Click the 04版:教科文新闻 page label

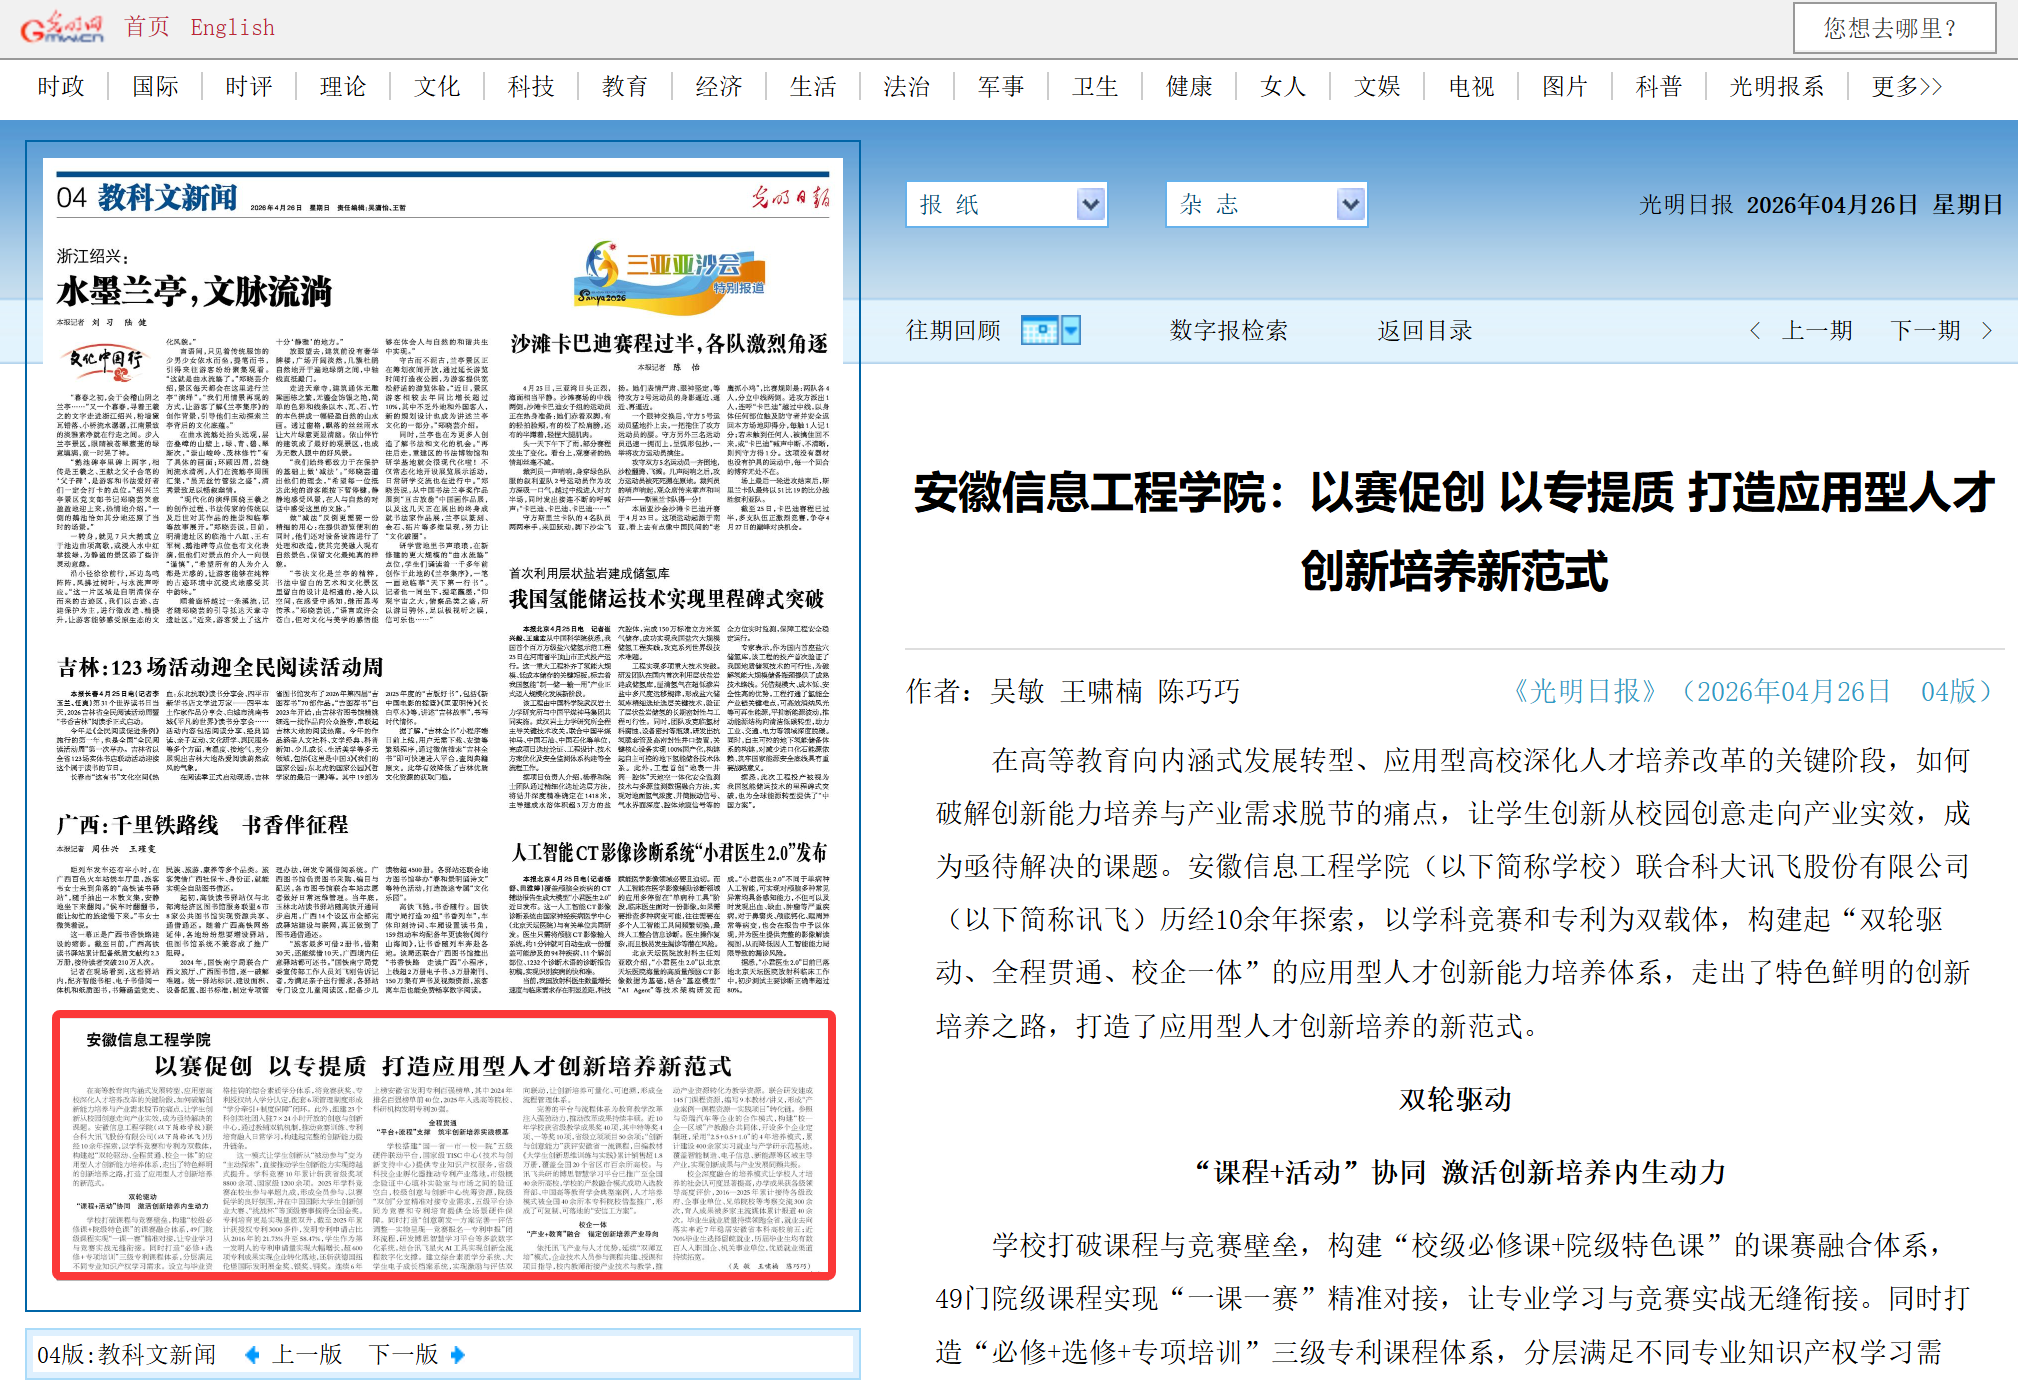128,1354
